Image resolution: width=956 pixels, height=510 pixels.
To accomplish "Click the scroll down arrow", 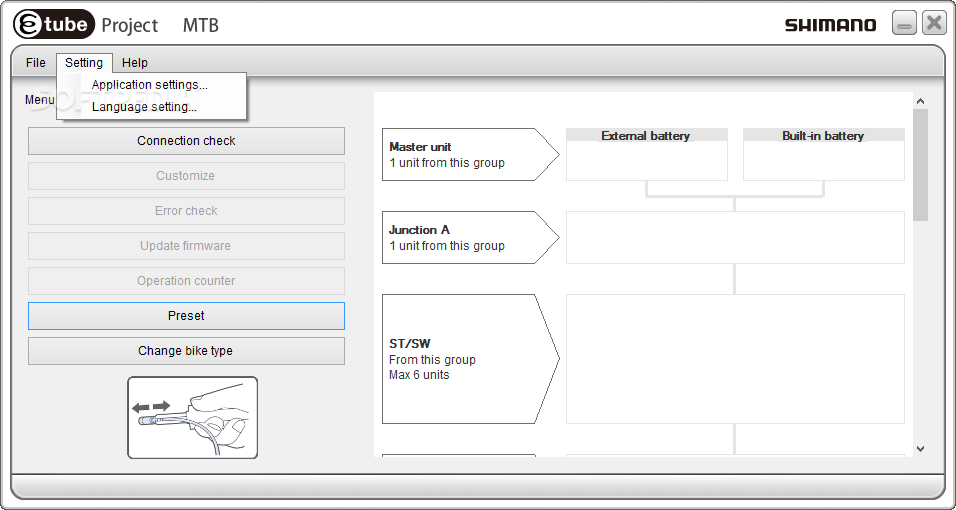I will [x=921, y=448].
